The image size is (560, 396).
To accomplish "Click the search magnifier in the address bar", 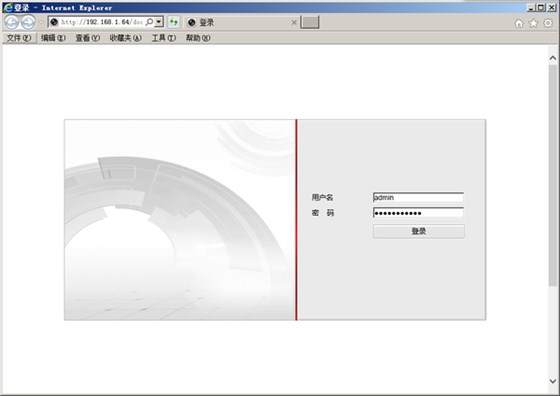I will pyautogui.click(x=150, y=22).
